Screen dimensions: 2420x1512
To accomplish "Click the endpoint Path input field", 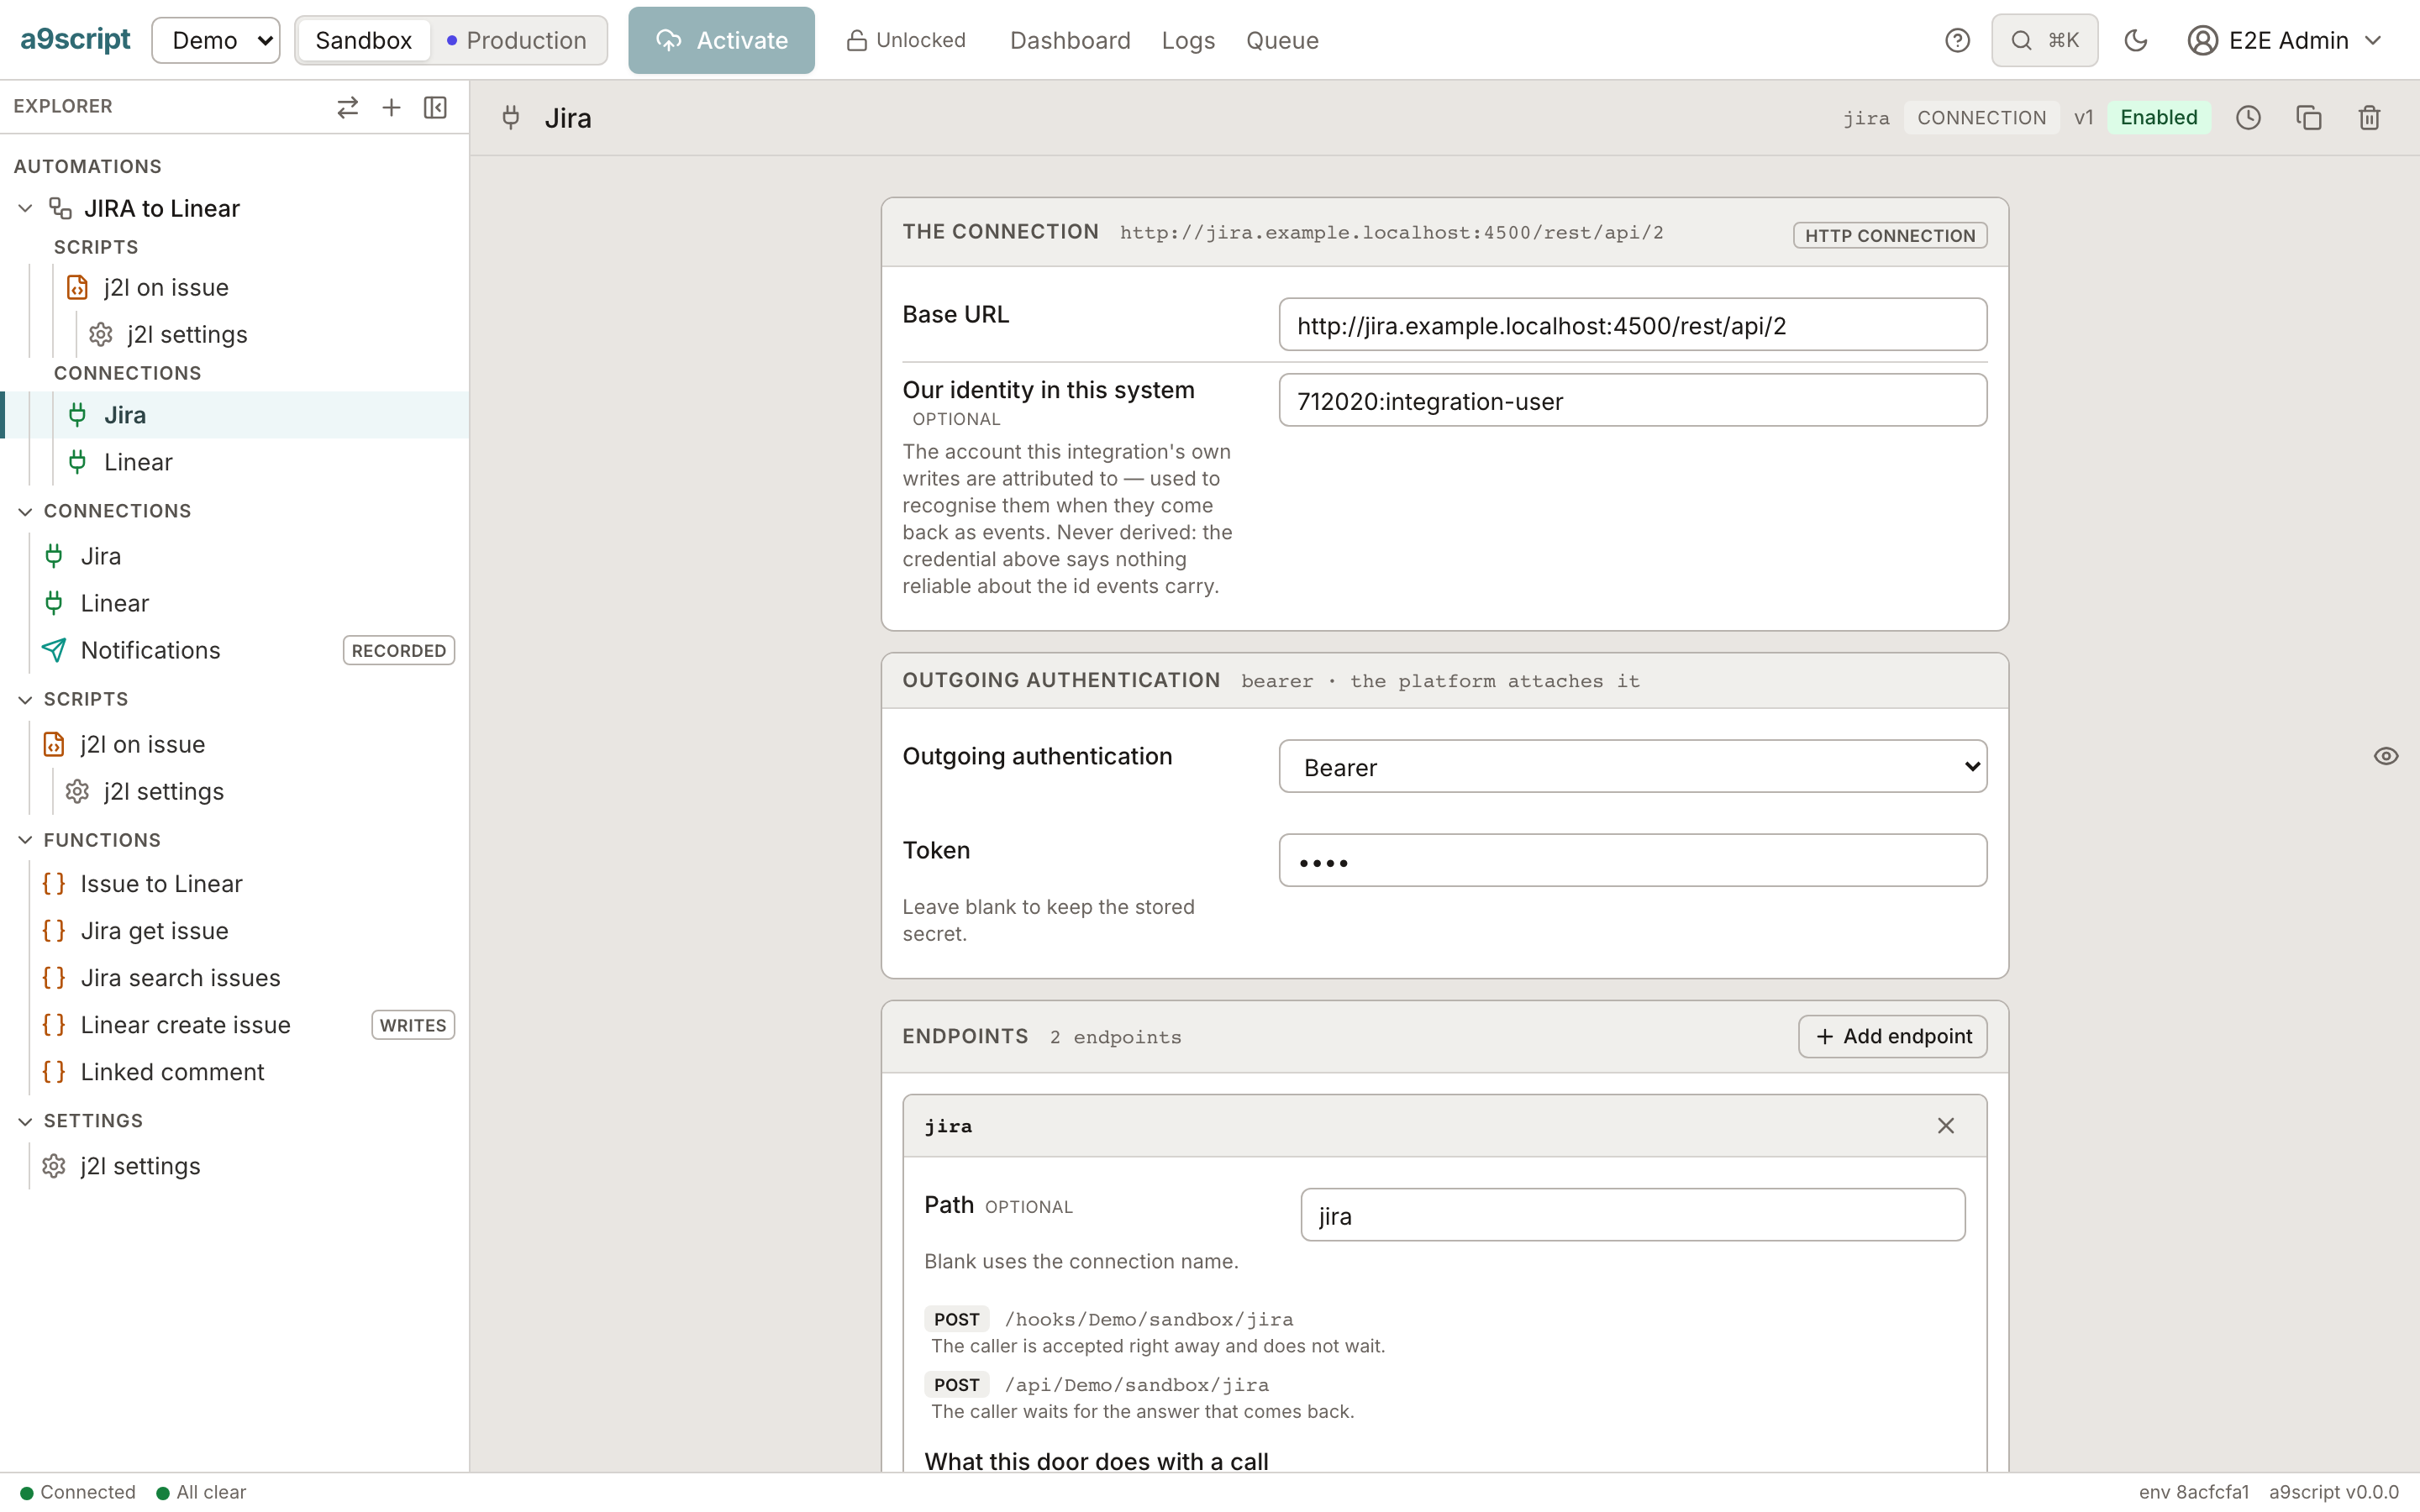I will coord(1632,1216).
